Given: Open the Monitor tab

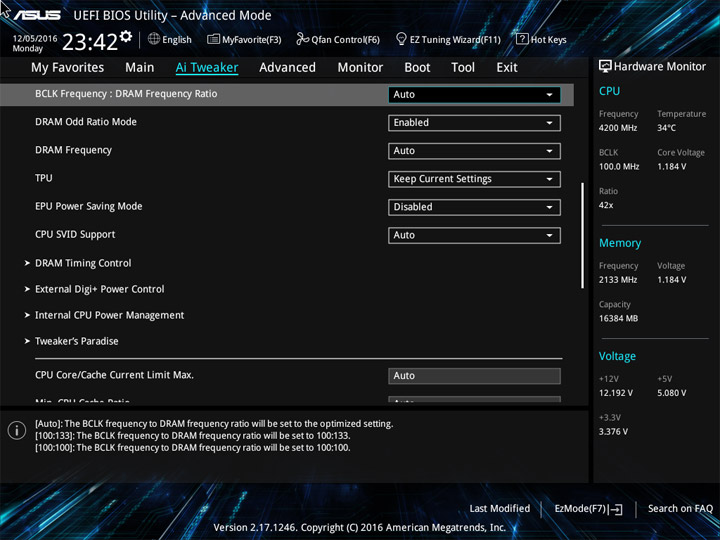Looking at the screenshot, I should click(x=360, y=68).
